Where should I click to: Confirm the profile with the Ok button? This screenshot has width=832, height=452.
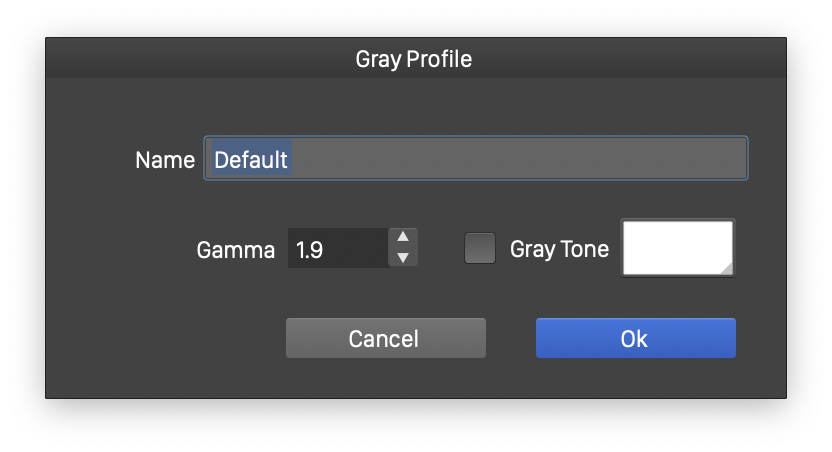coord(635,338)
